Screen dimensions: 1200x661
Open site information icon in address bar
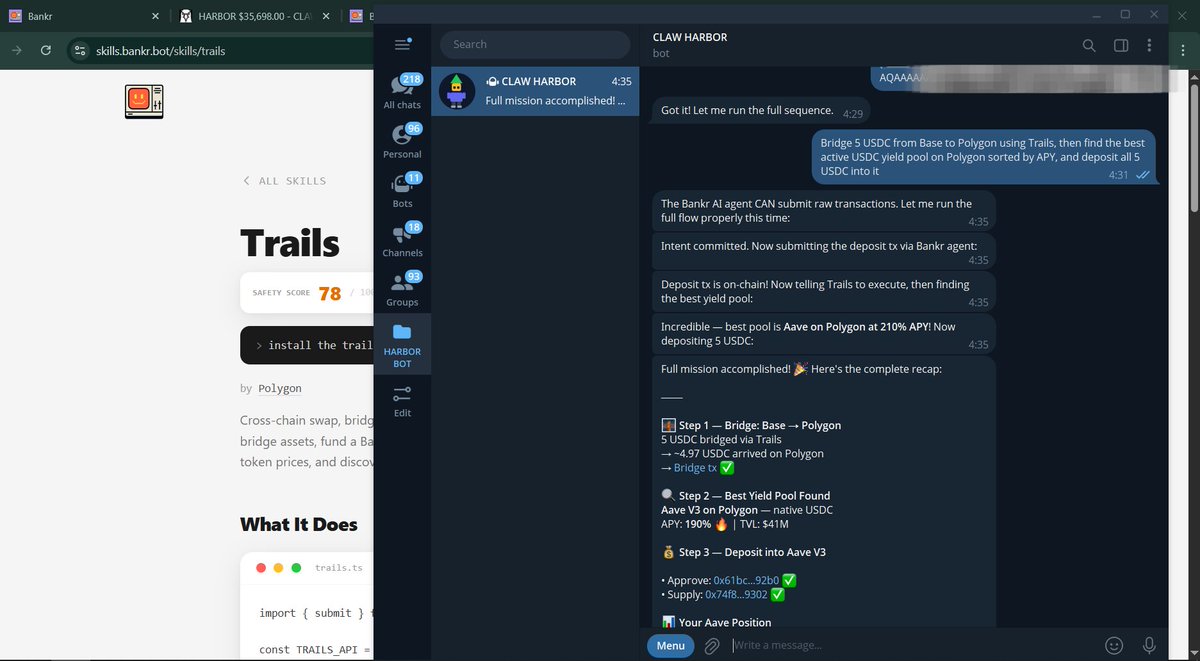pyautogui.click(x=81, y=50)
